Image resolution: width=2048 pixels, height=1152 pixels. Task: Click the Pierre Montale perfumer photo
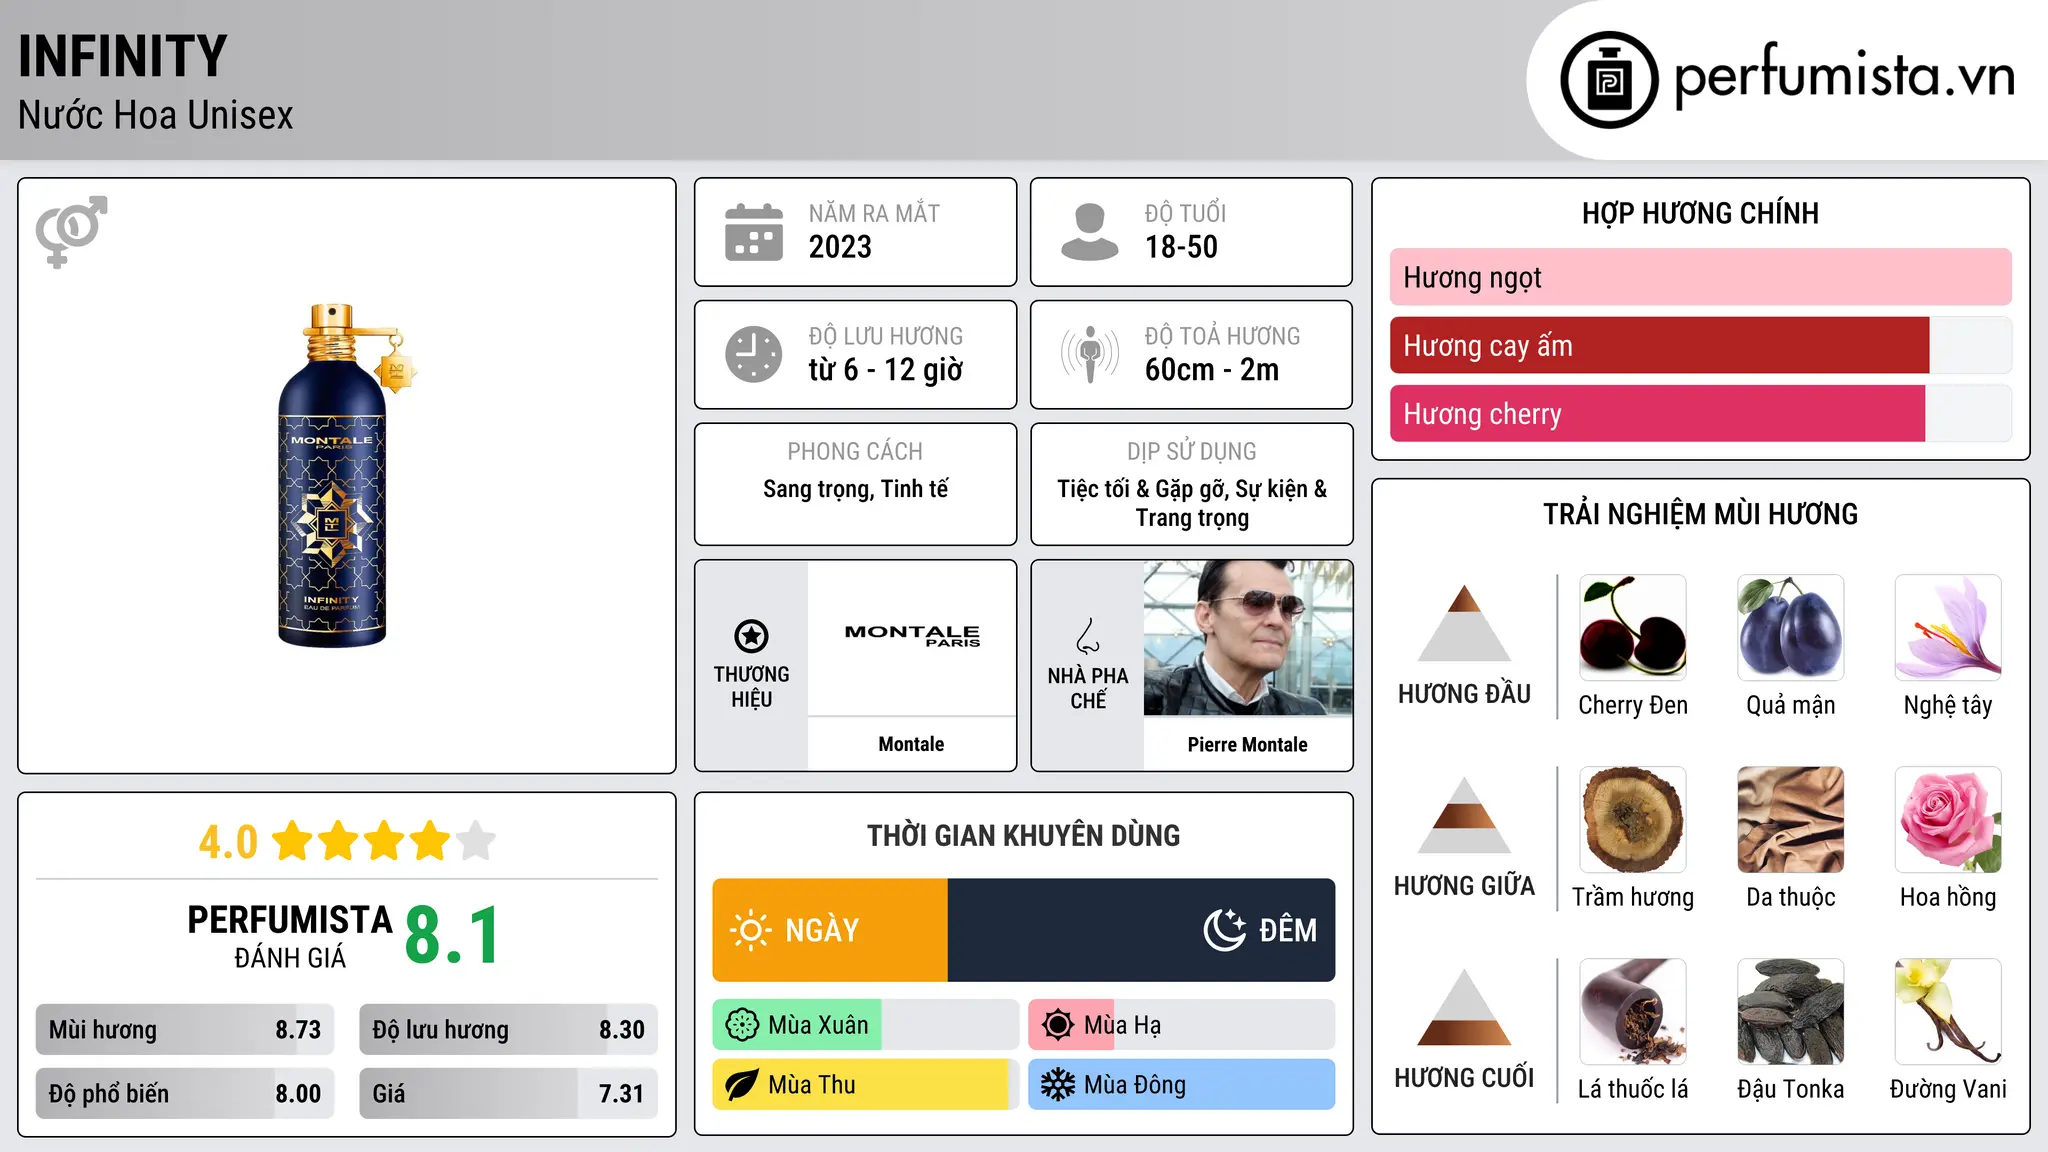coord(1248,638)
